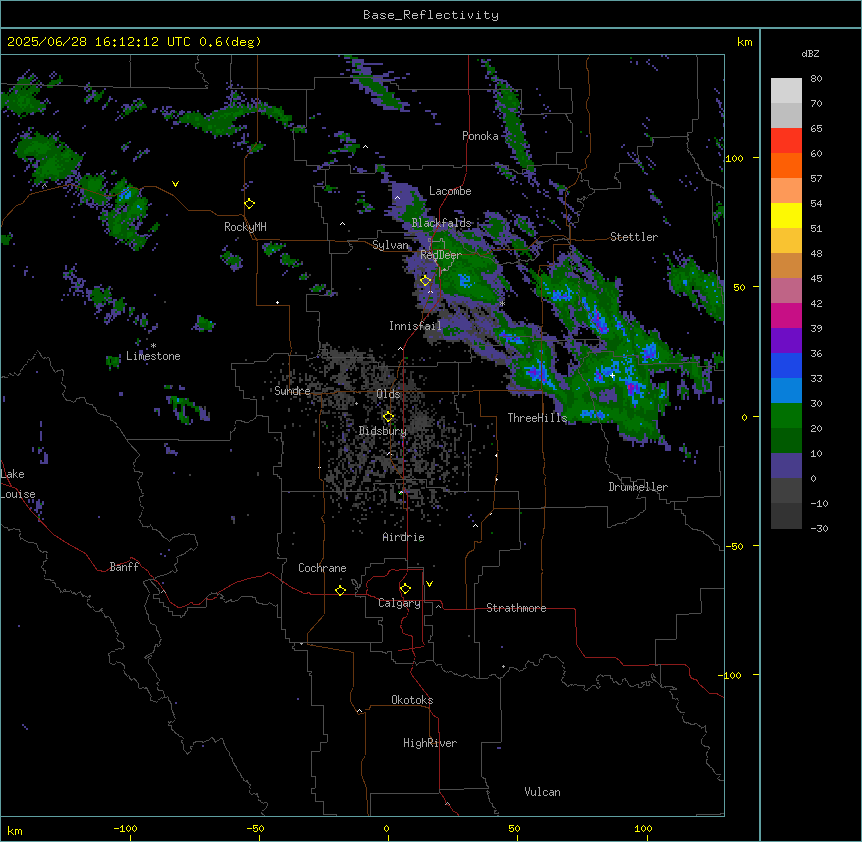Click the yellow V marker near Calgary
The image size is (862, 842).
click(x=429, y=584)
